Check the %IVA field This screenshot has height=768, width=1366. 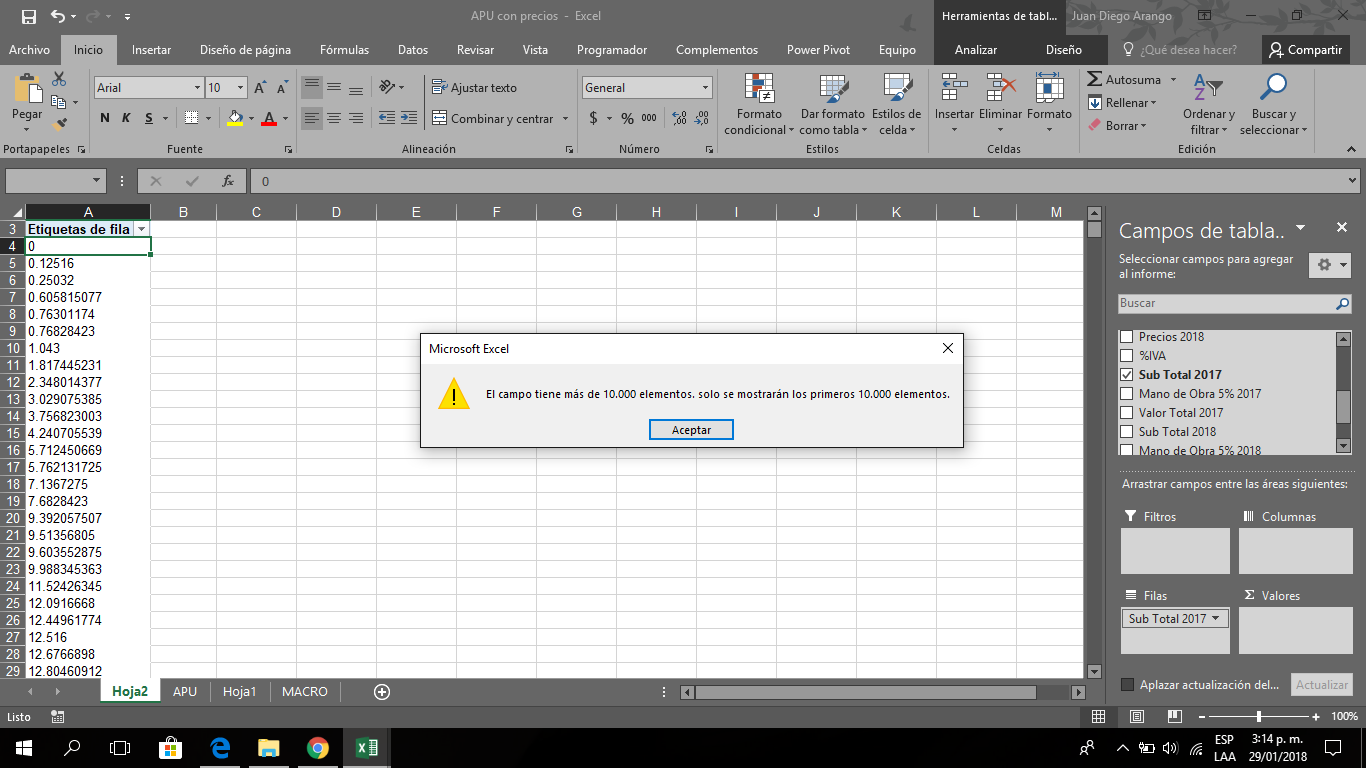1126,356
